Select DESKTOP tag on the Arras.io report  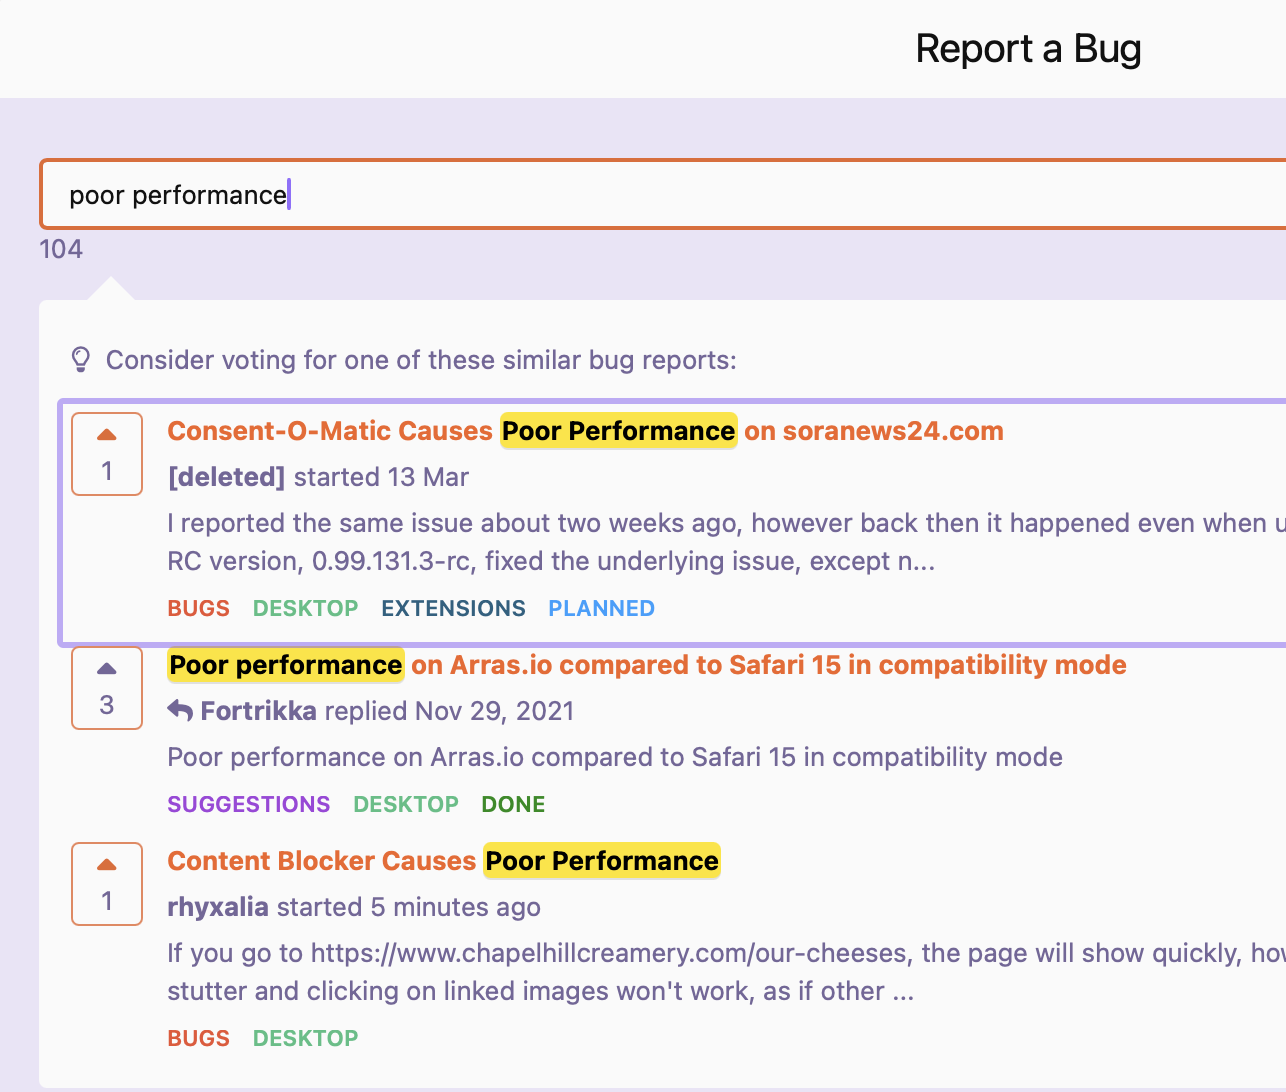click(406, 804)
